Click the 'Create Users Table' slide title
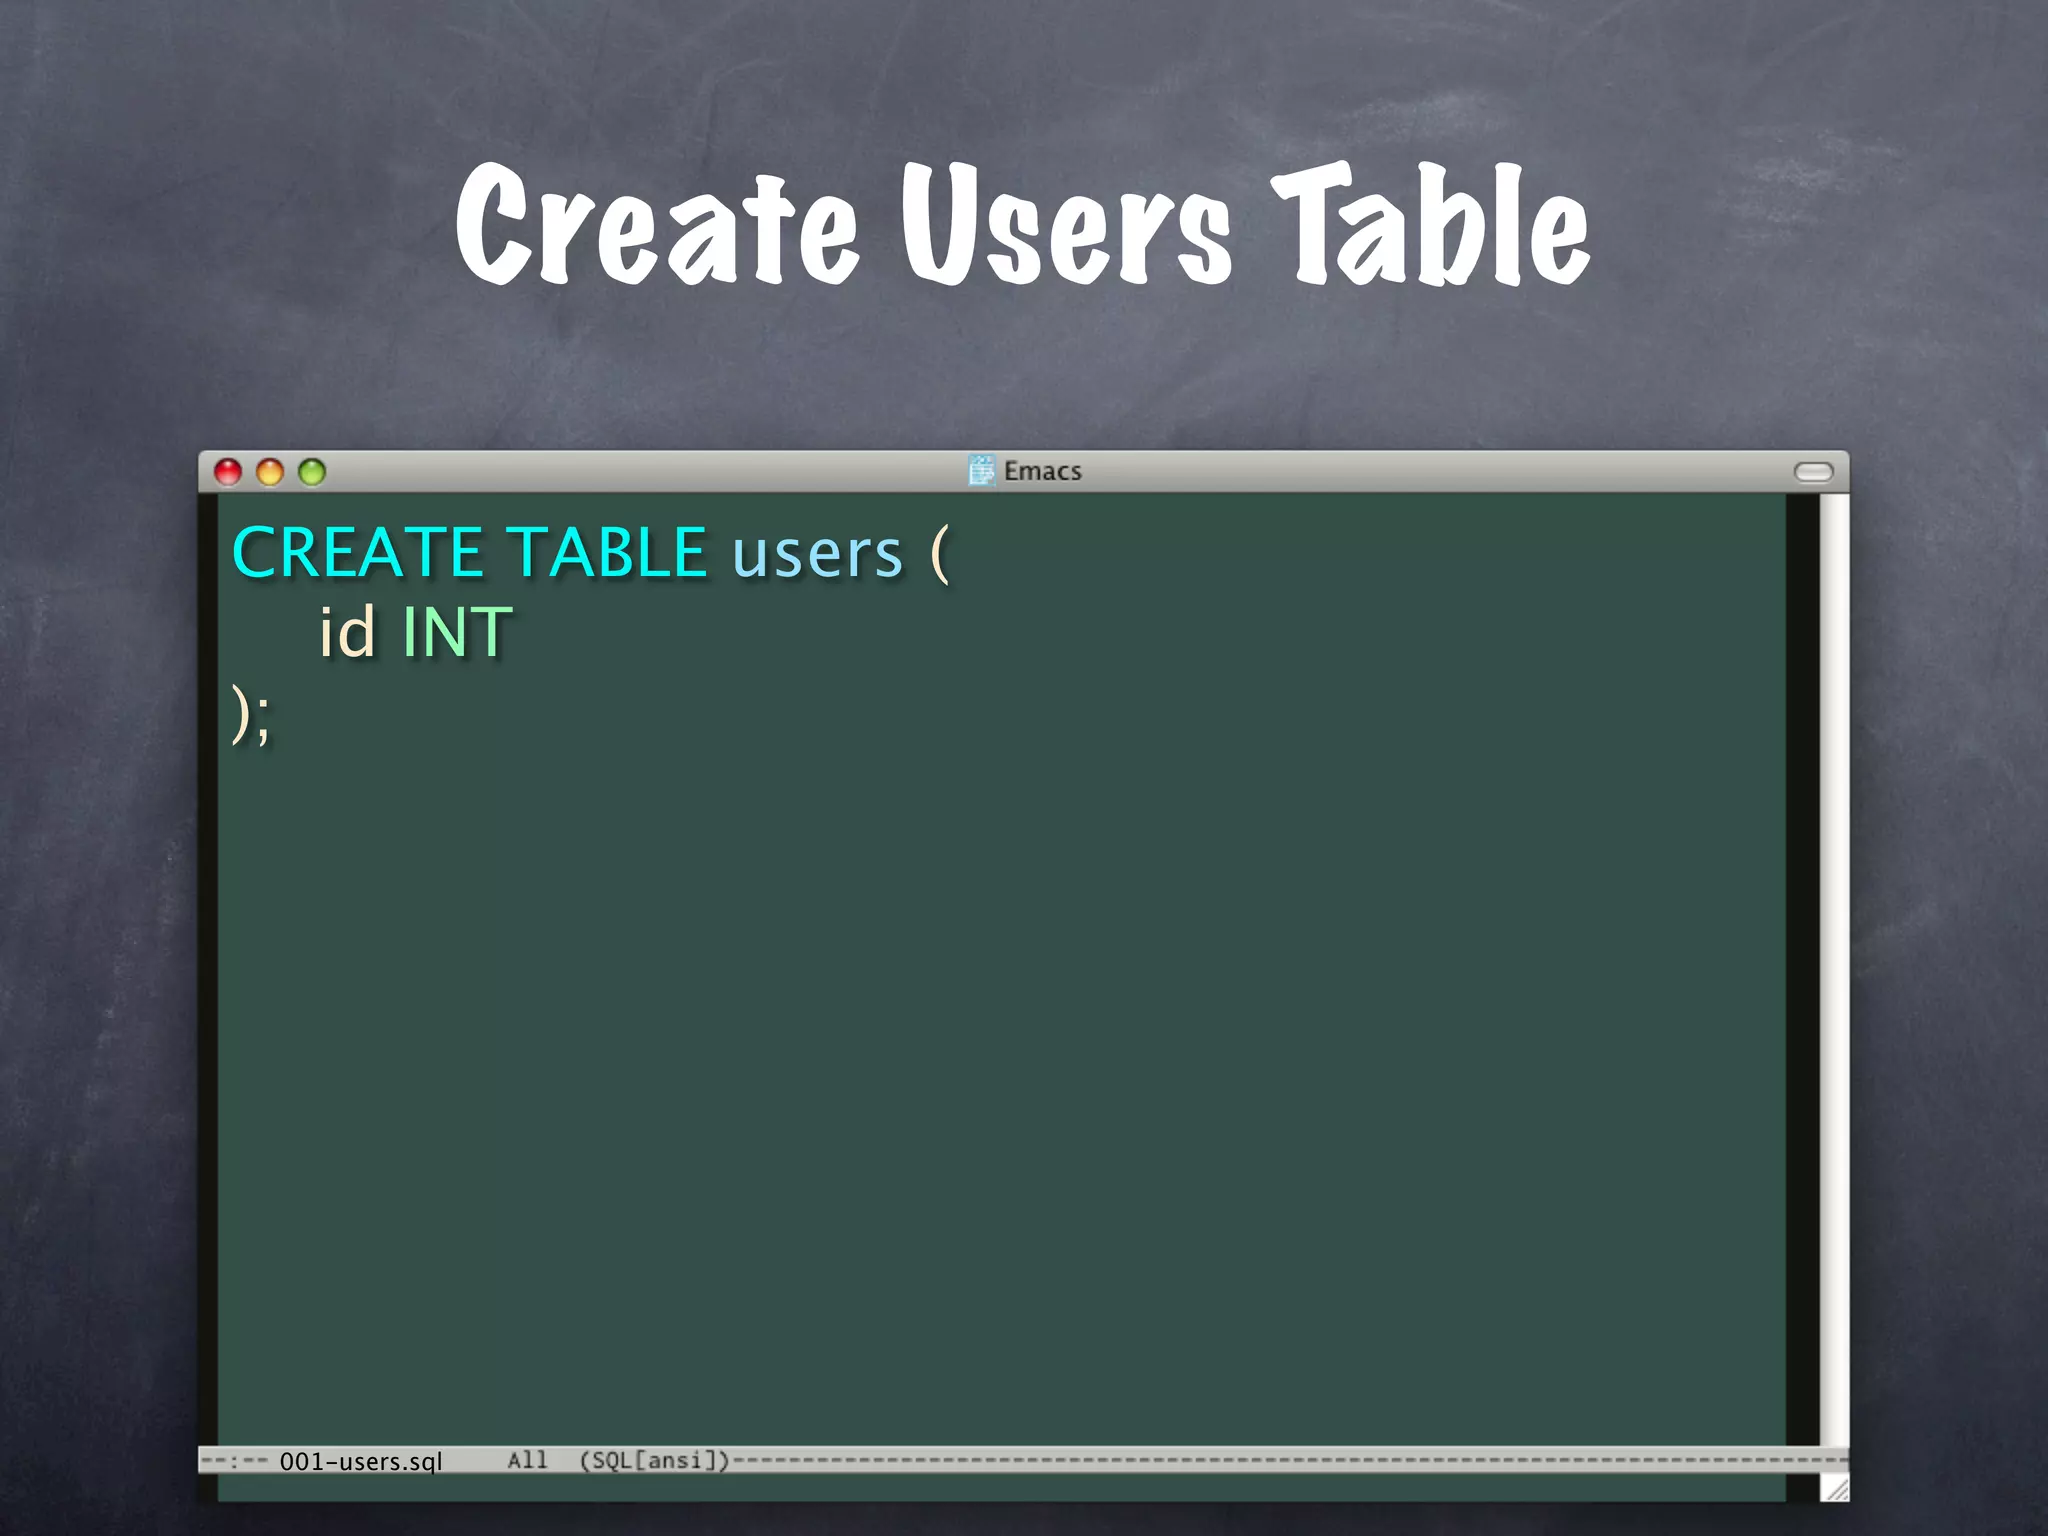The width and height of the screenshot is (2048, 1536). [1022, 224]
